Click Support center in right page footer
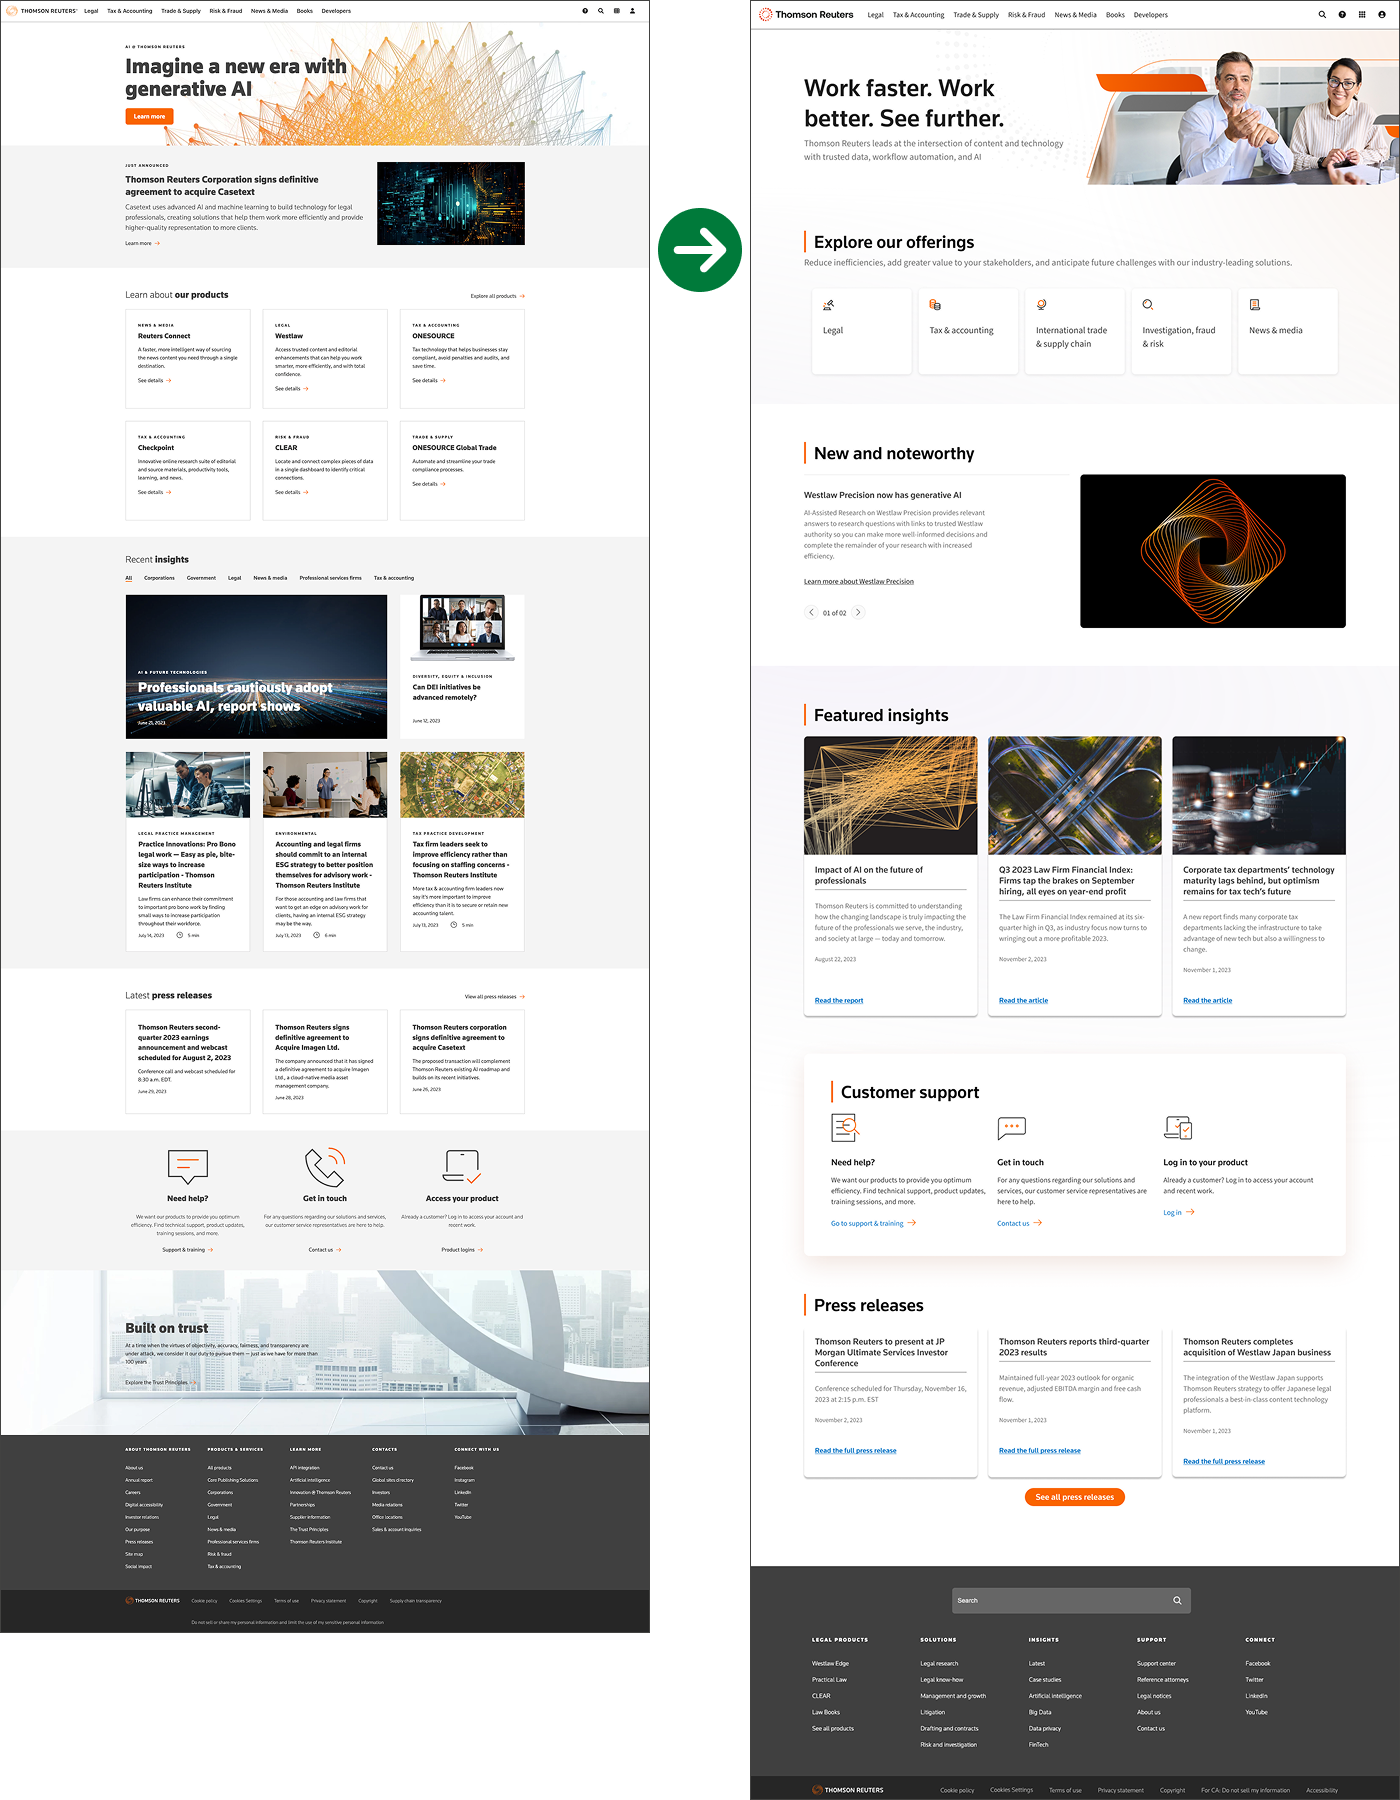 point(1156,1663)
